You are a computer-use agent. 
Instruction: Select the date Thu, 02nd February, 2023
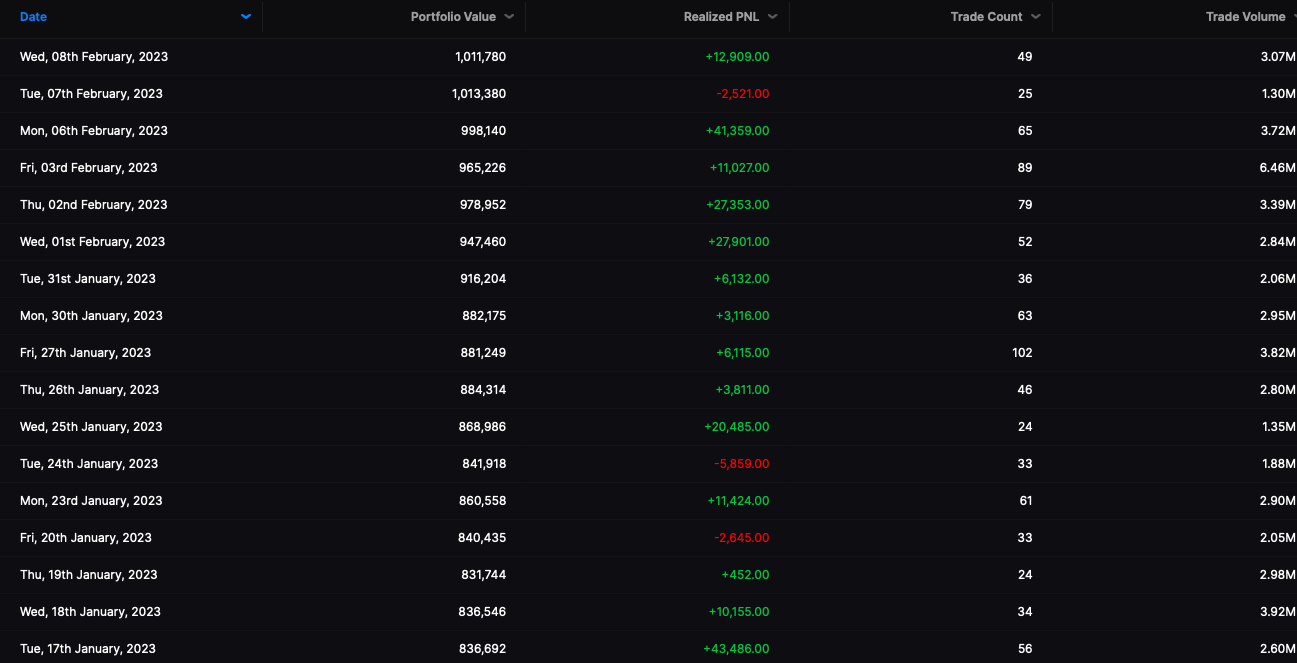tap(94, 205)
